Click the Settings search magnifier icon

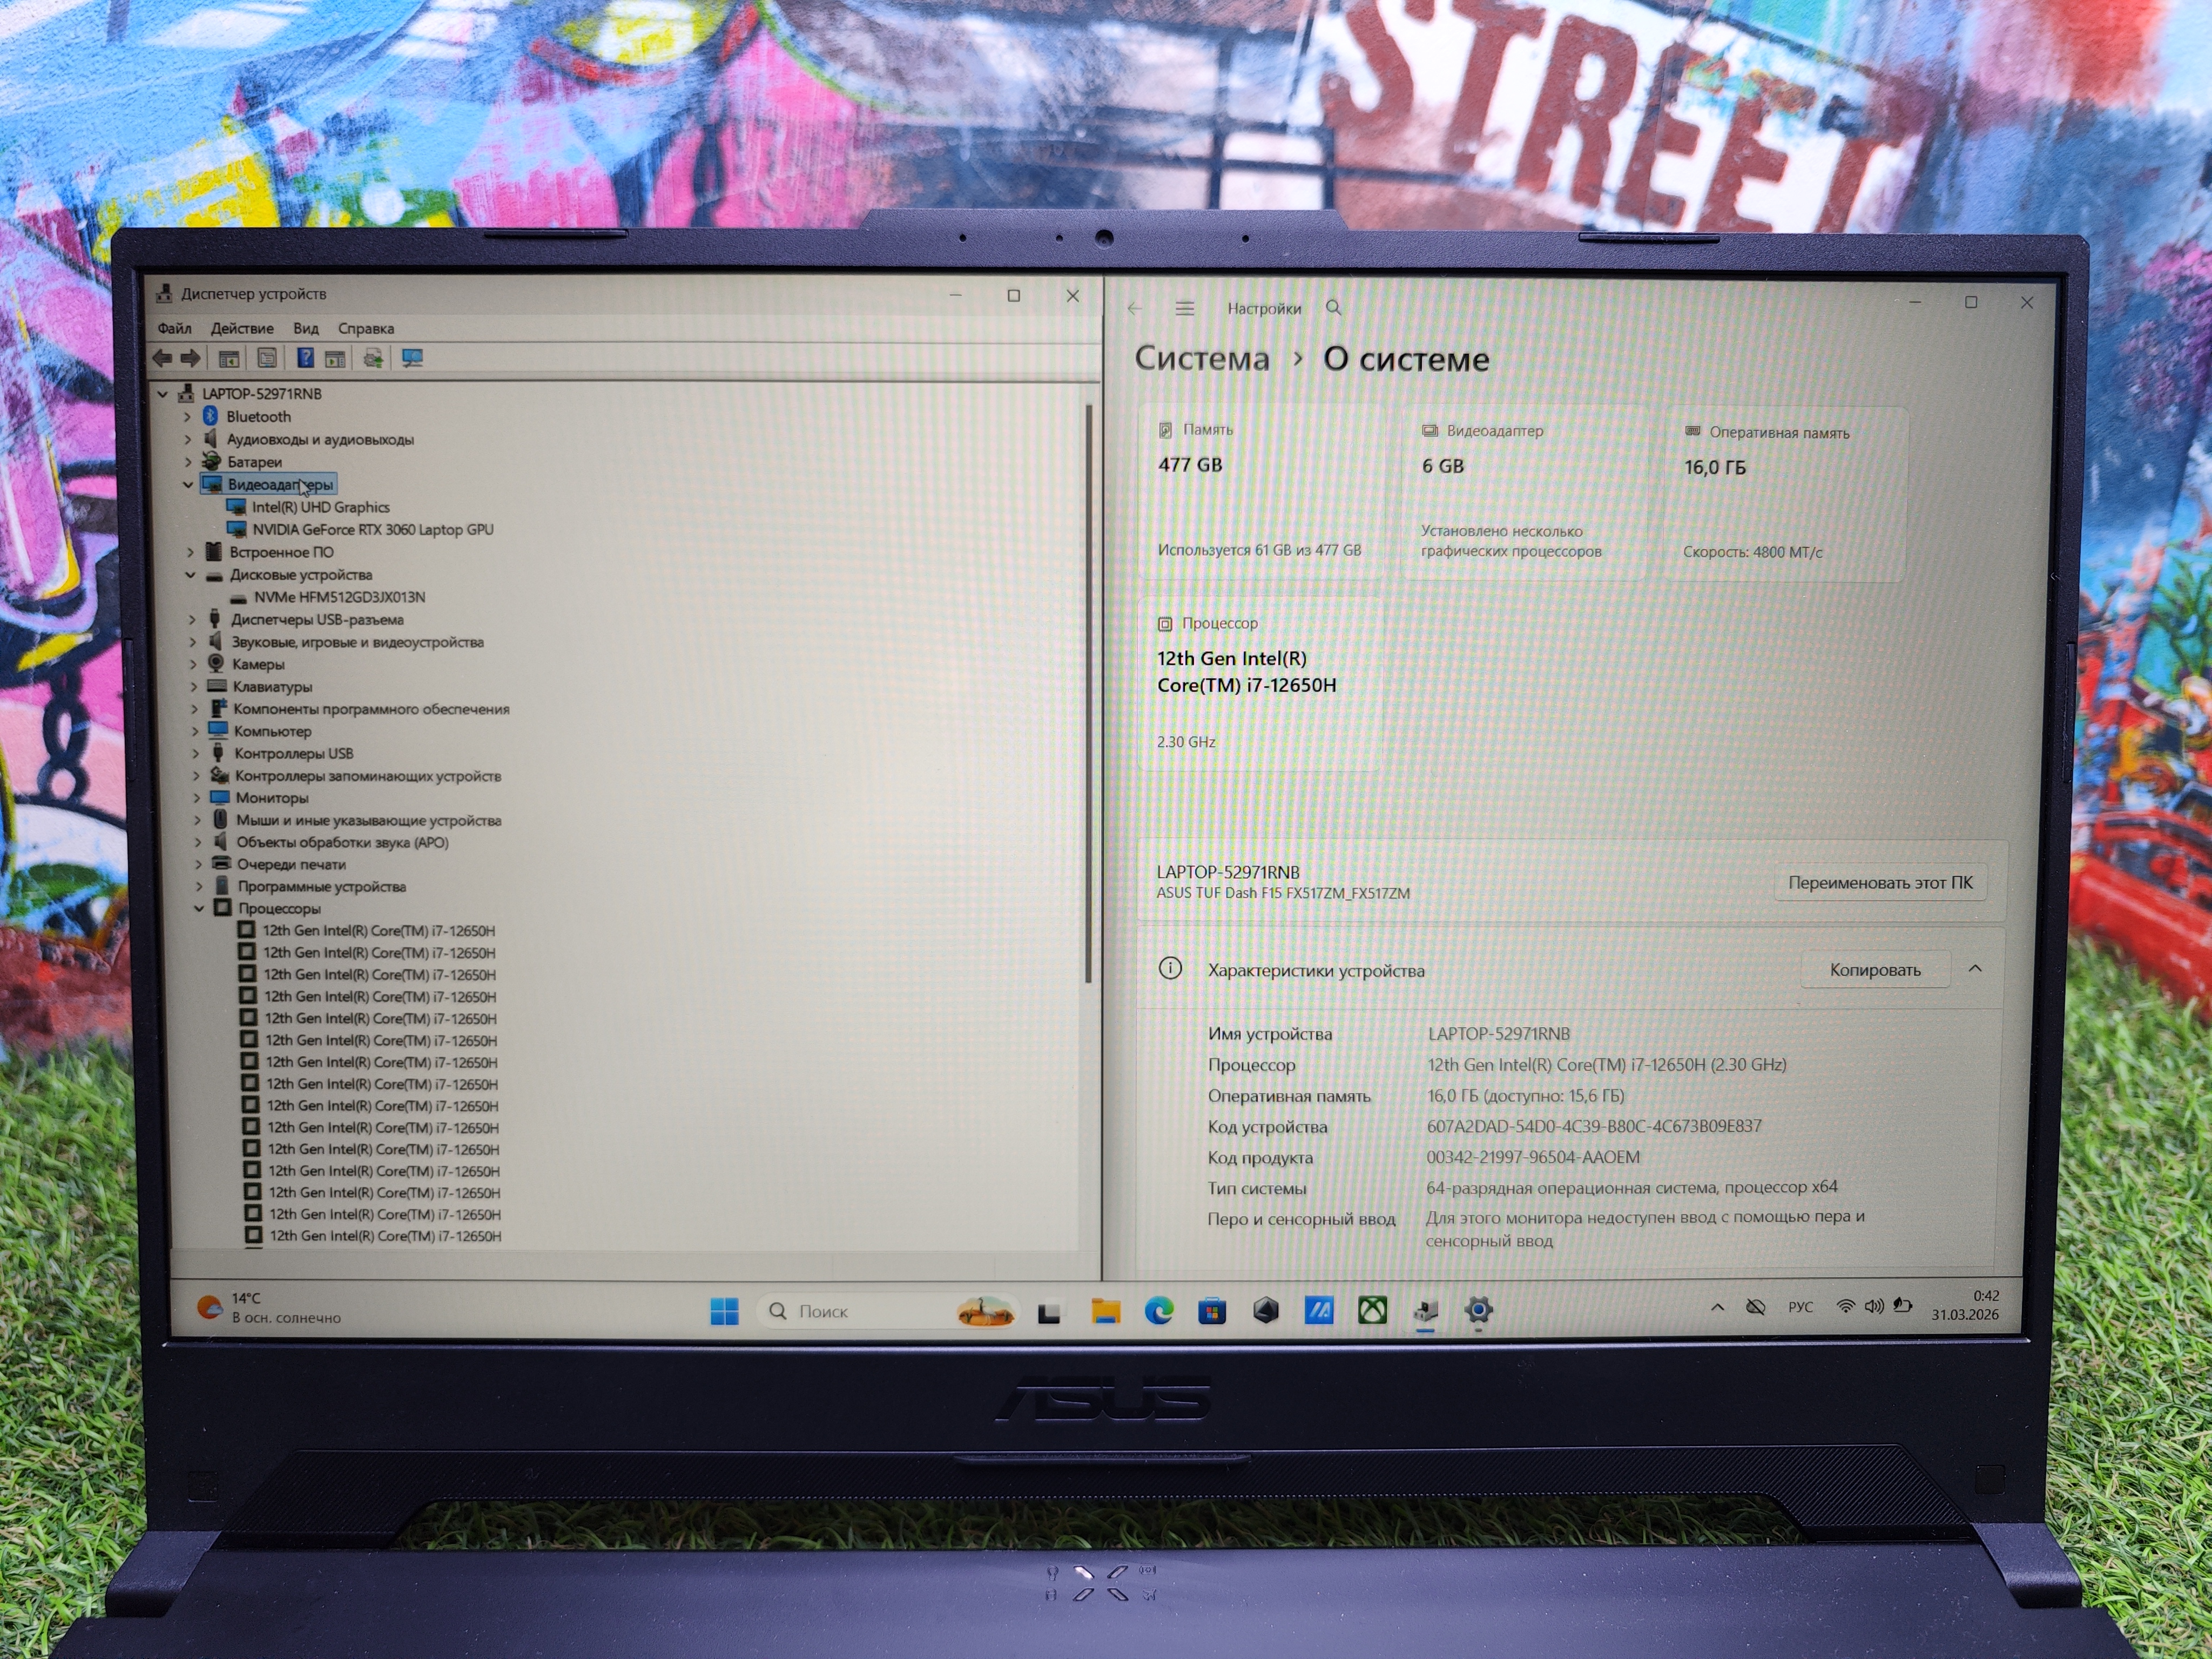[x=1333, y=308]
